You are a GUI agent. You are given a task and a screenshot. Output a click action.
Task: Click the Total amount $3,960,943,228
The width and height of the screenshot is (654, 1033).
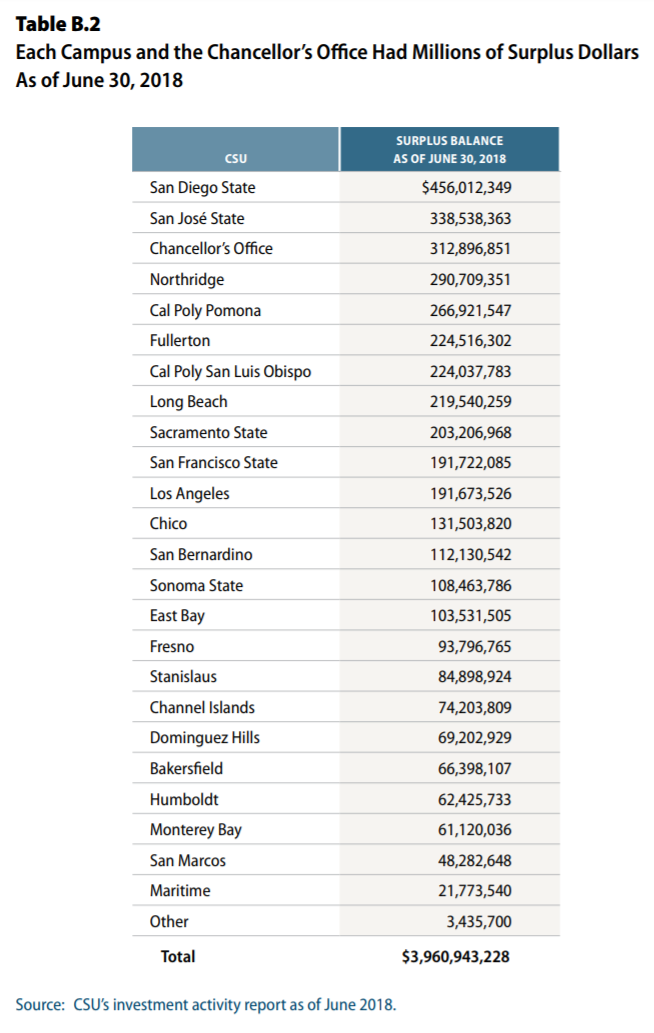455,956
